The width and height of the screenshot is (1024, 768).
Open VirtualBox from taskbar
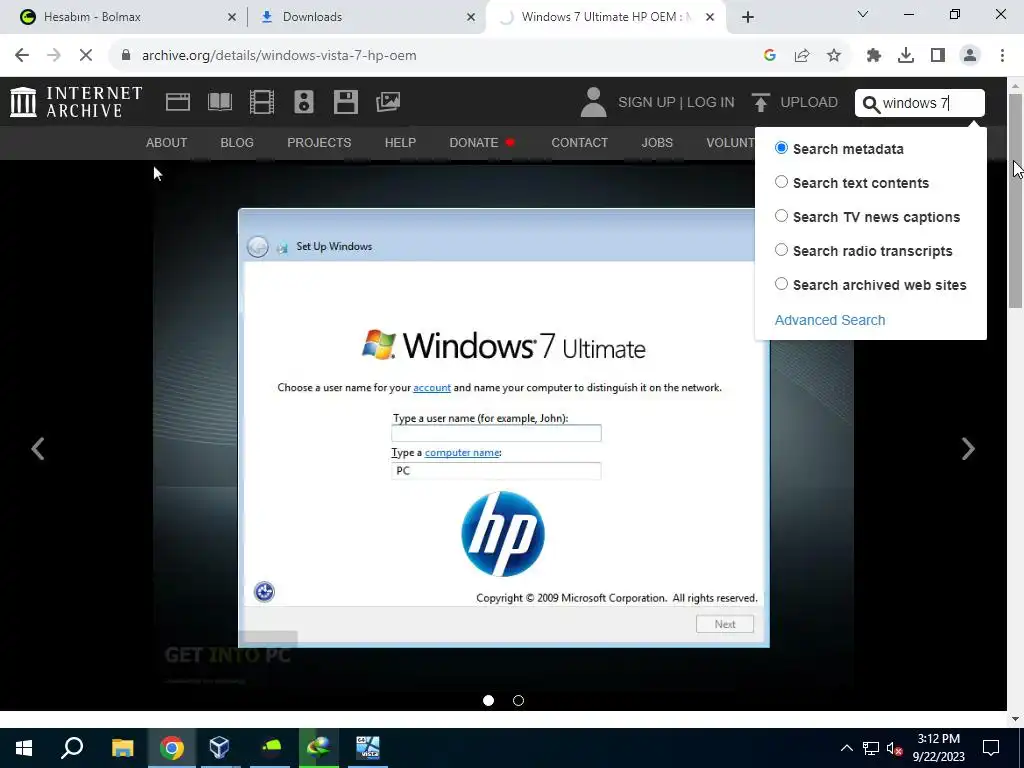pos(220,748)
